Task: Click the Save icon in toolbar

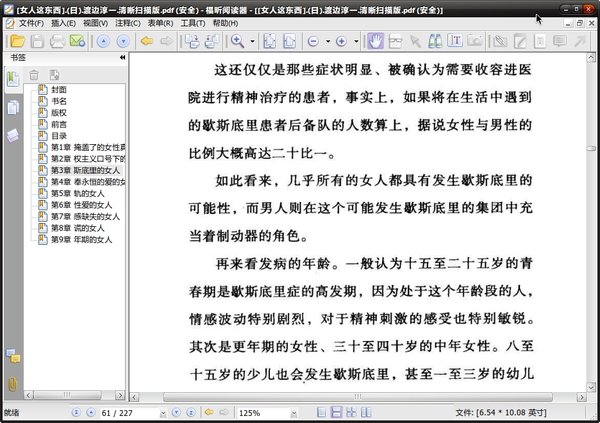Action: pos(35,41)
